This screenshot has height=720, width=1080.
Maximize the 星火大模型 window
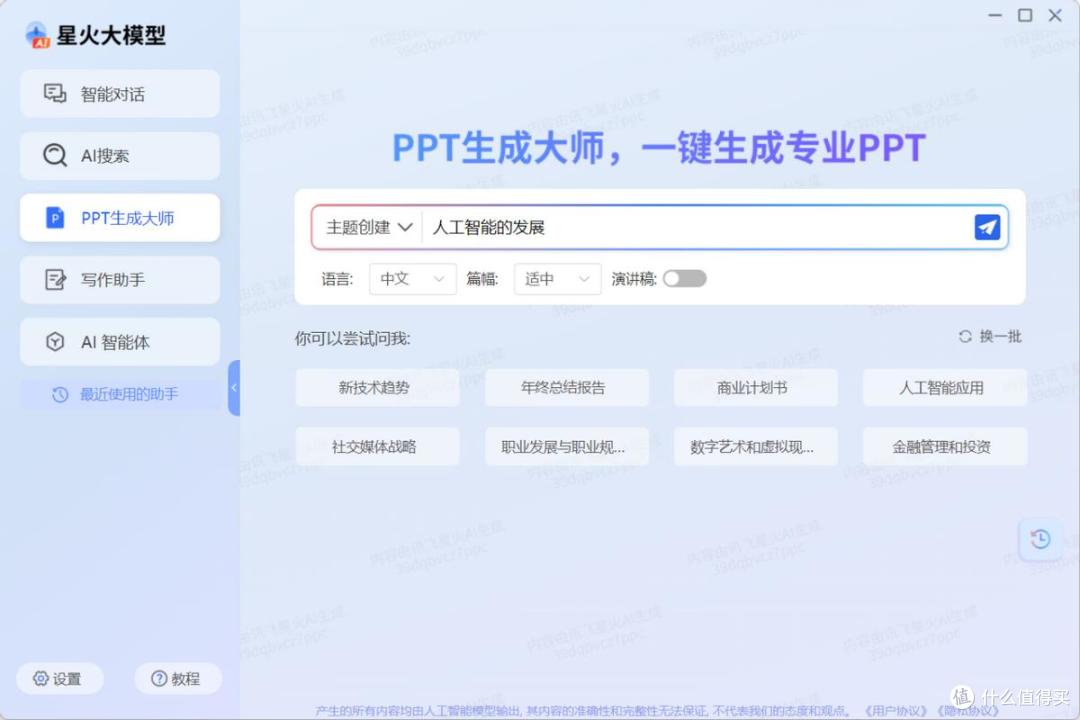coord(1025,15)
